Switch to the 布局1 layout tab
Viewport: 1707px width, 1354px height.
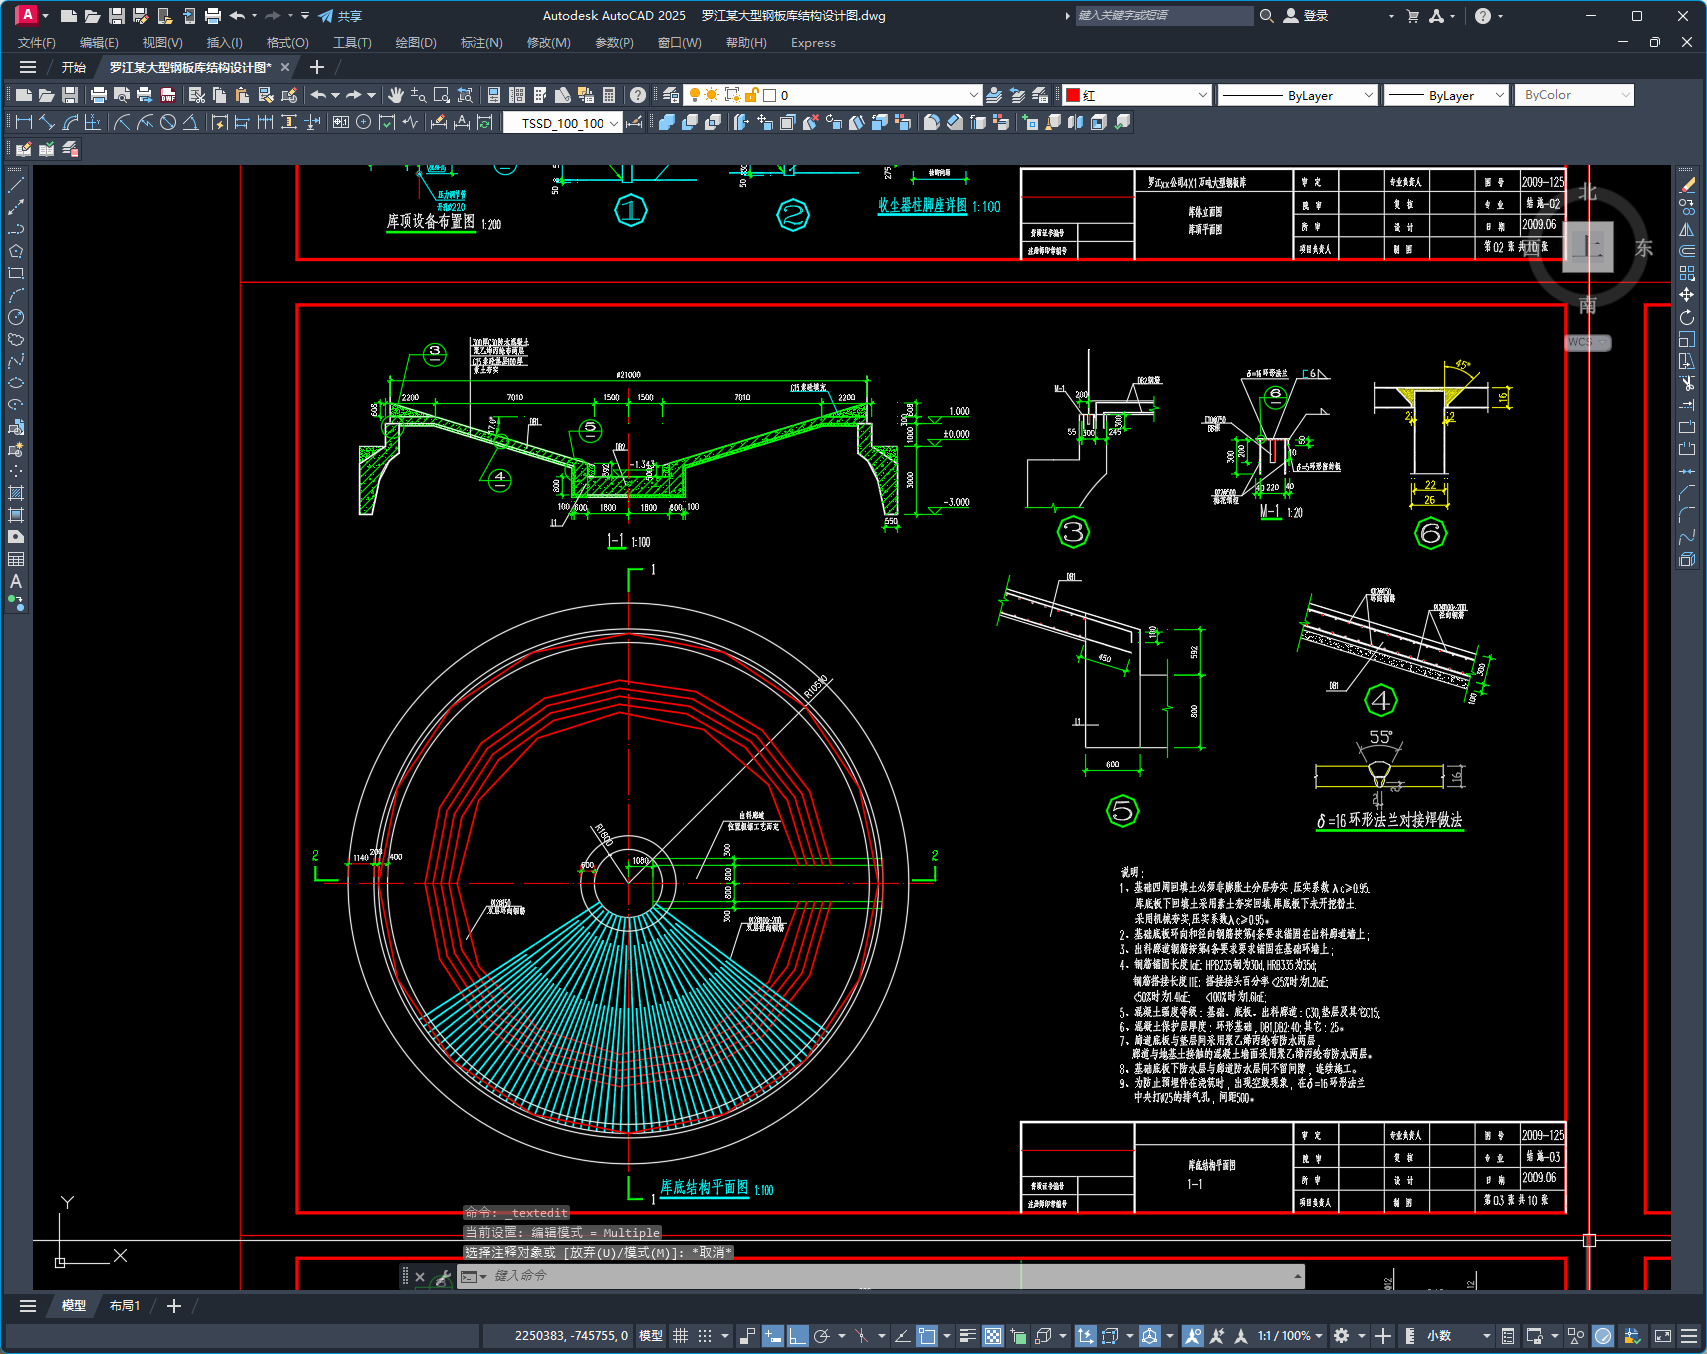pos(125,1306)
